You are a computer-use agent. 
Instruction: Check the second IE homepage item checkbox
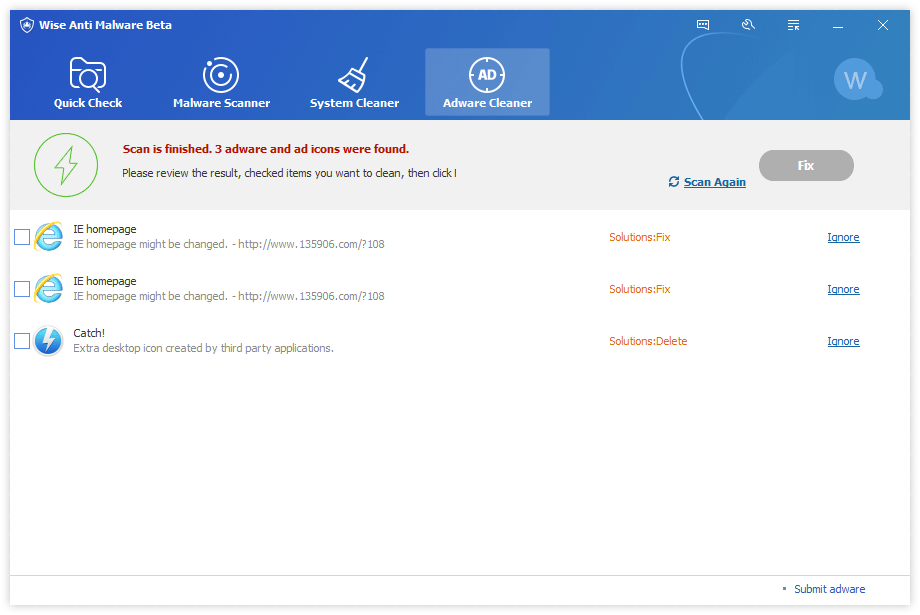[x=22, y=289]
